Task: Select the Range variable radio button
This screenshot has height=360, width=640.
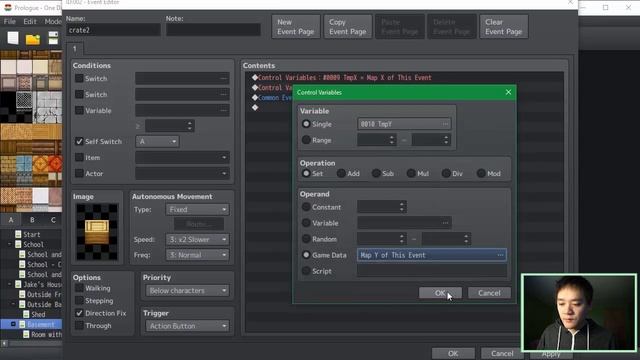Action: 306,140
